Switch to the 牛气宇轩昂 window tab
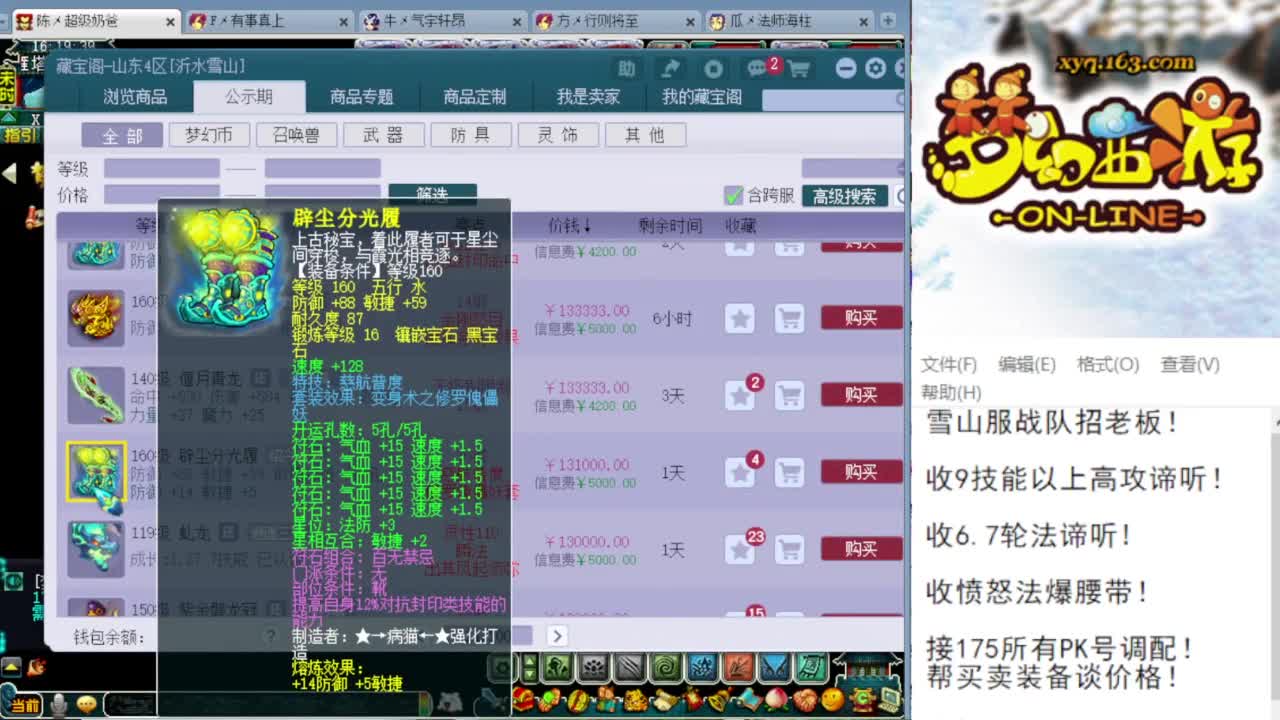The image size is (1280, 720). pyautogui.click(x=442, y=20)
